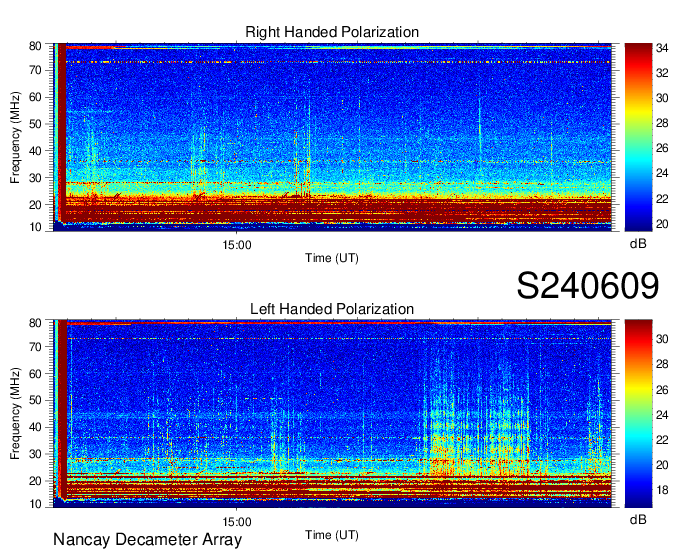This screenshot has width=680, height=552.
Task: Click the right-handed polarization spectrogram image
Action: [332, 137]
